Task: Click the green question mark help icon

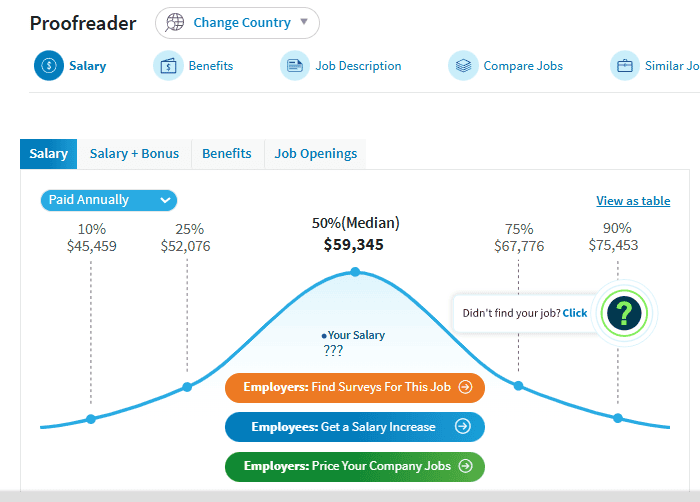Action: (625, 313)
